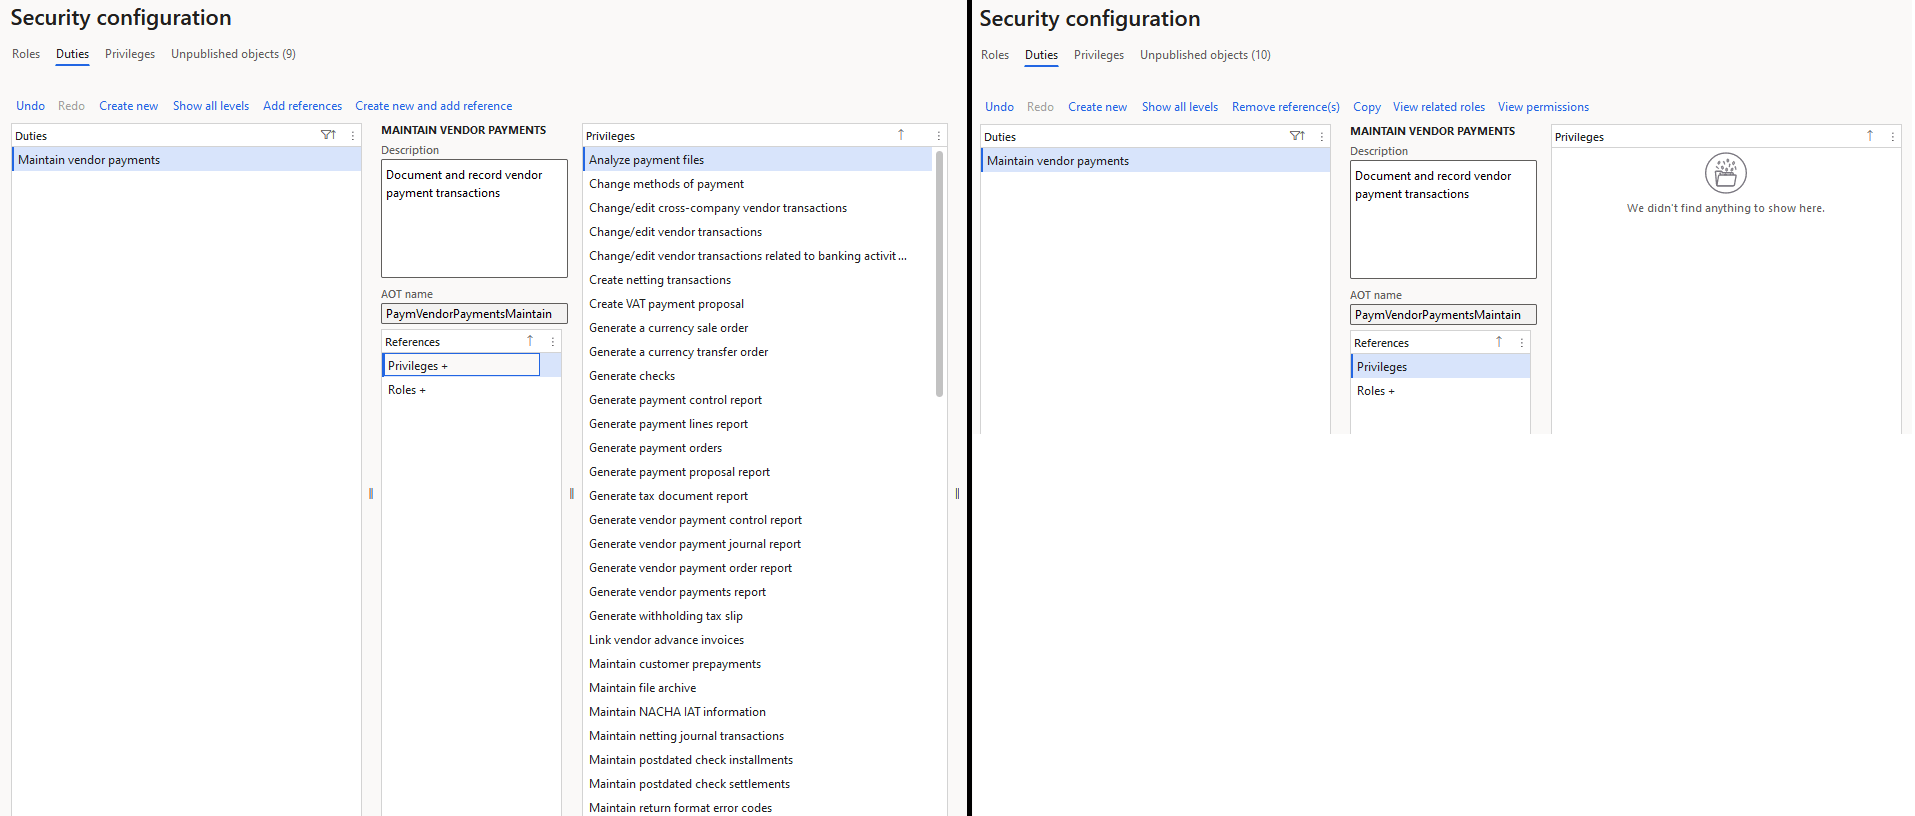Select Create VAT payment proposal privilege
The height and width of the screenshot is (816, 1915).
coord(757,304)
